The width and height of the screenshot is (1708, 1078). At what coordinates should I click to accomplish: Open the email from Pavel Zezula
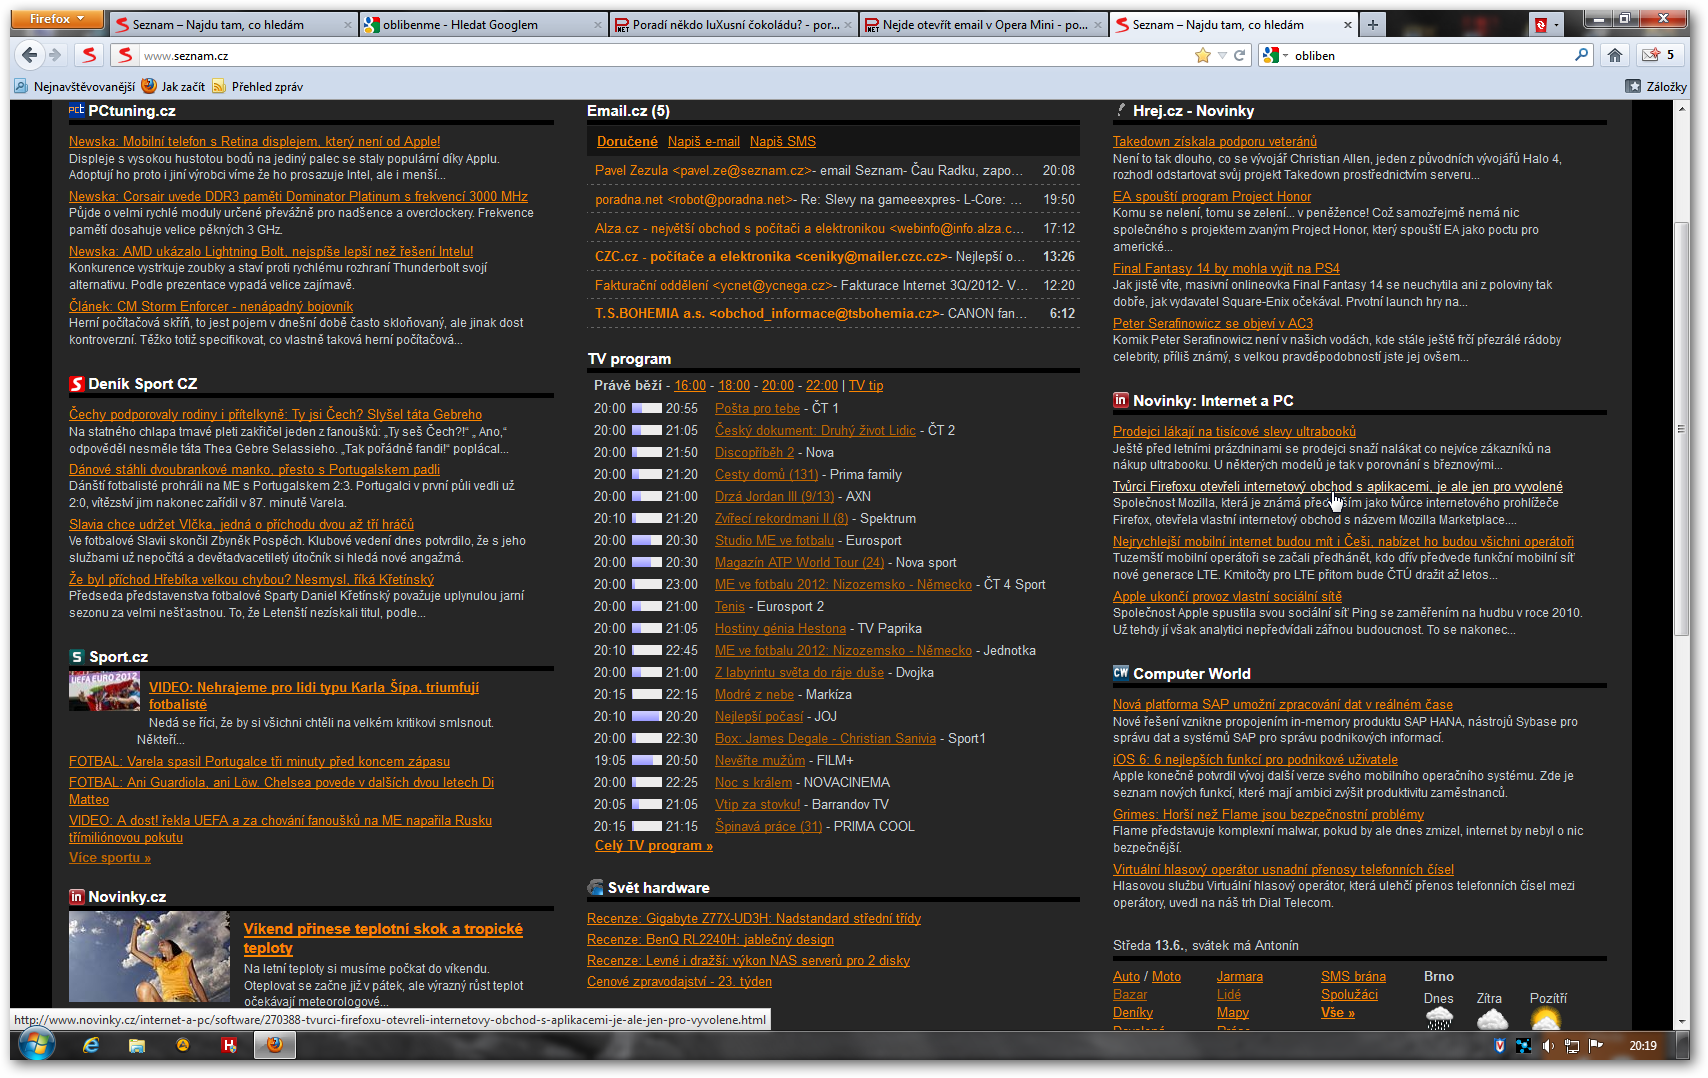(834, 171)
